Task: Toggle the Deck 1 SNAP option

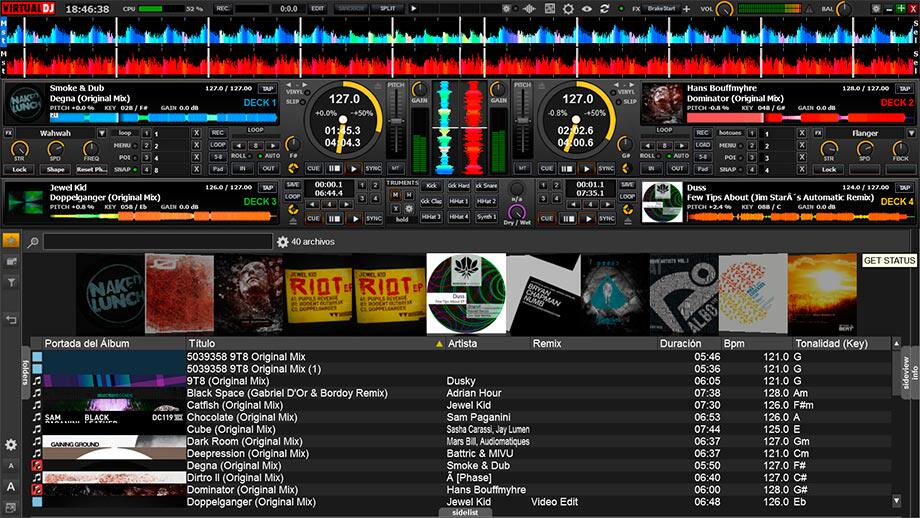Action: click(x=135, y=170)
